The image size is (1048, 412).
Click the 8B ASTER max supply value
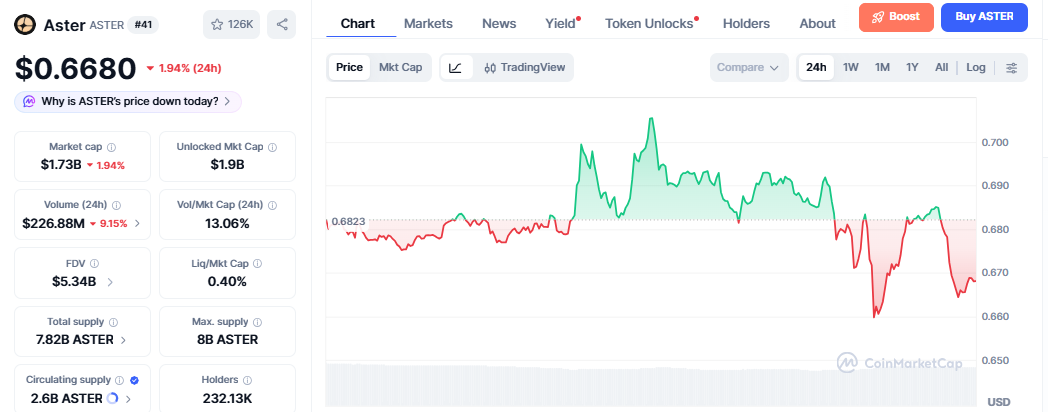coord(227,340)
